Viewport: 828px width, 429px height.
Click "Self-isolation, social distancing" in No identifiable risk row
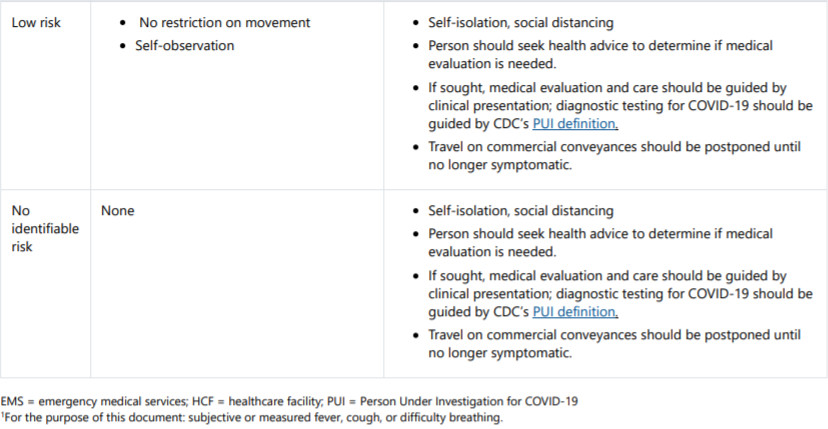pyautogui.click(x=521, y=211)
